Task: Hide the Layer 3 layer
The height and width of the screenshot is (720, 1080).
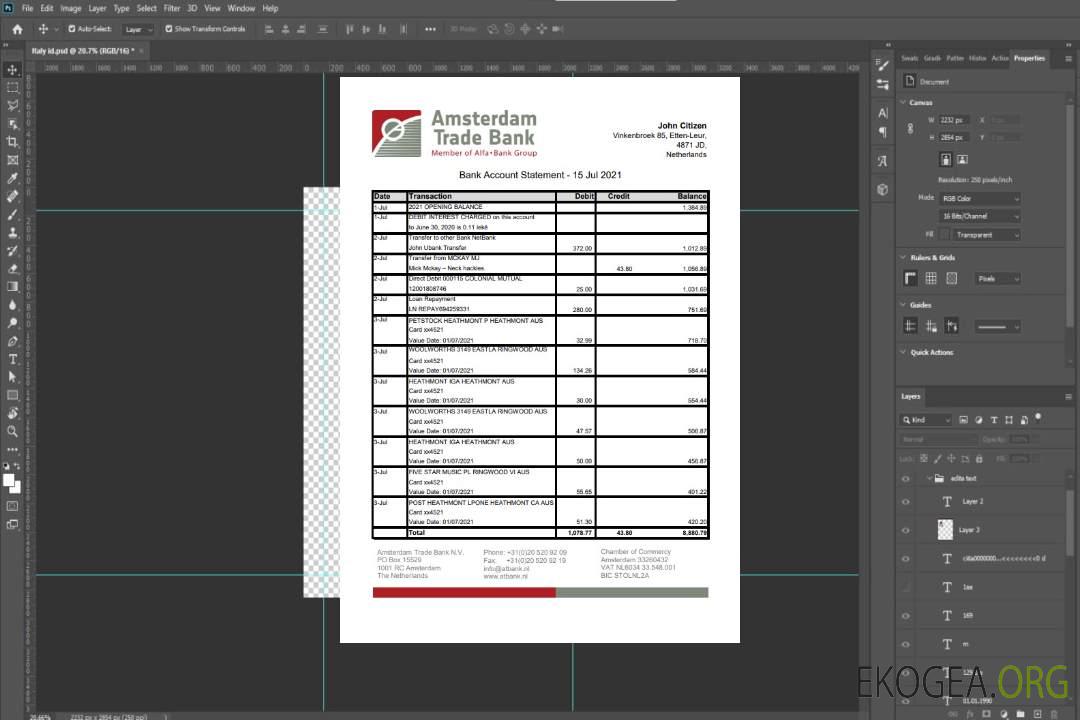Action: (x=906, y=530)
